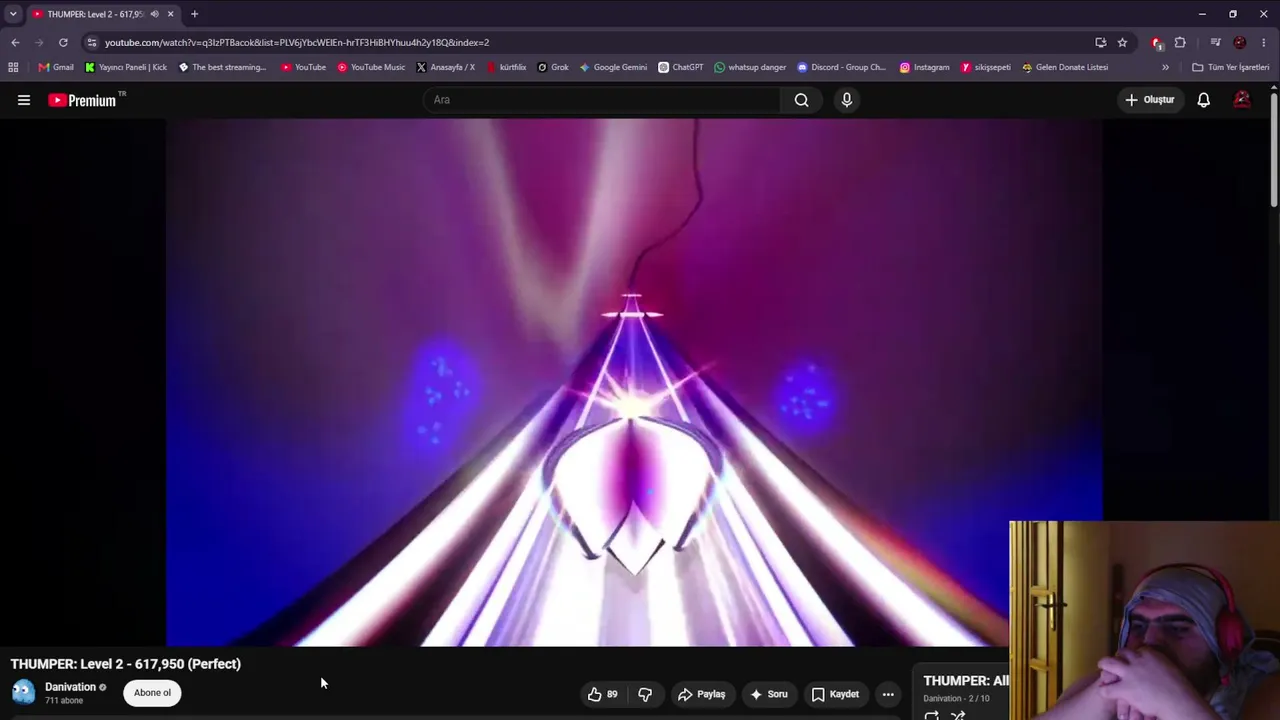This screenshot has height=720, width=1280.
Task: Open the install/cast icon in address bar
Action: tap(1101, 42)
